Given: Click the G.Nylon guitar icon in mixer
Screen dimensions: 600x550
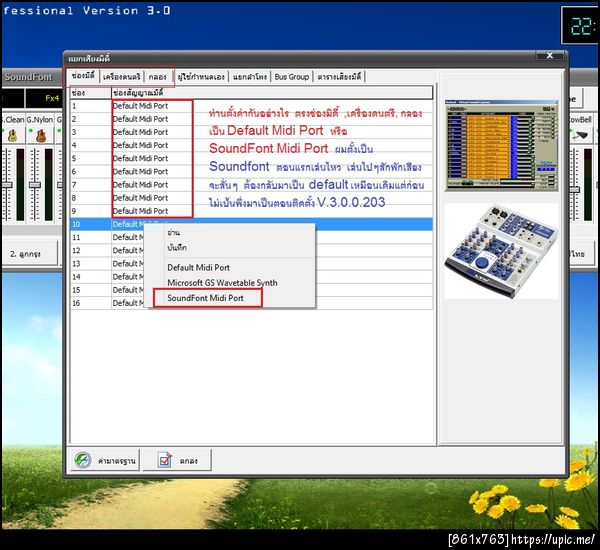Looking at the screenshot, I should [x=41, y=135].
